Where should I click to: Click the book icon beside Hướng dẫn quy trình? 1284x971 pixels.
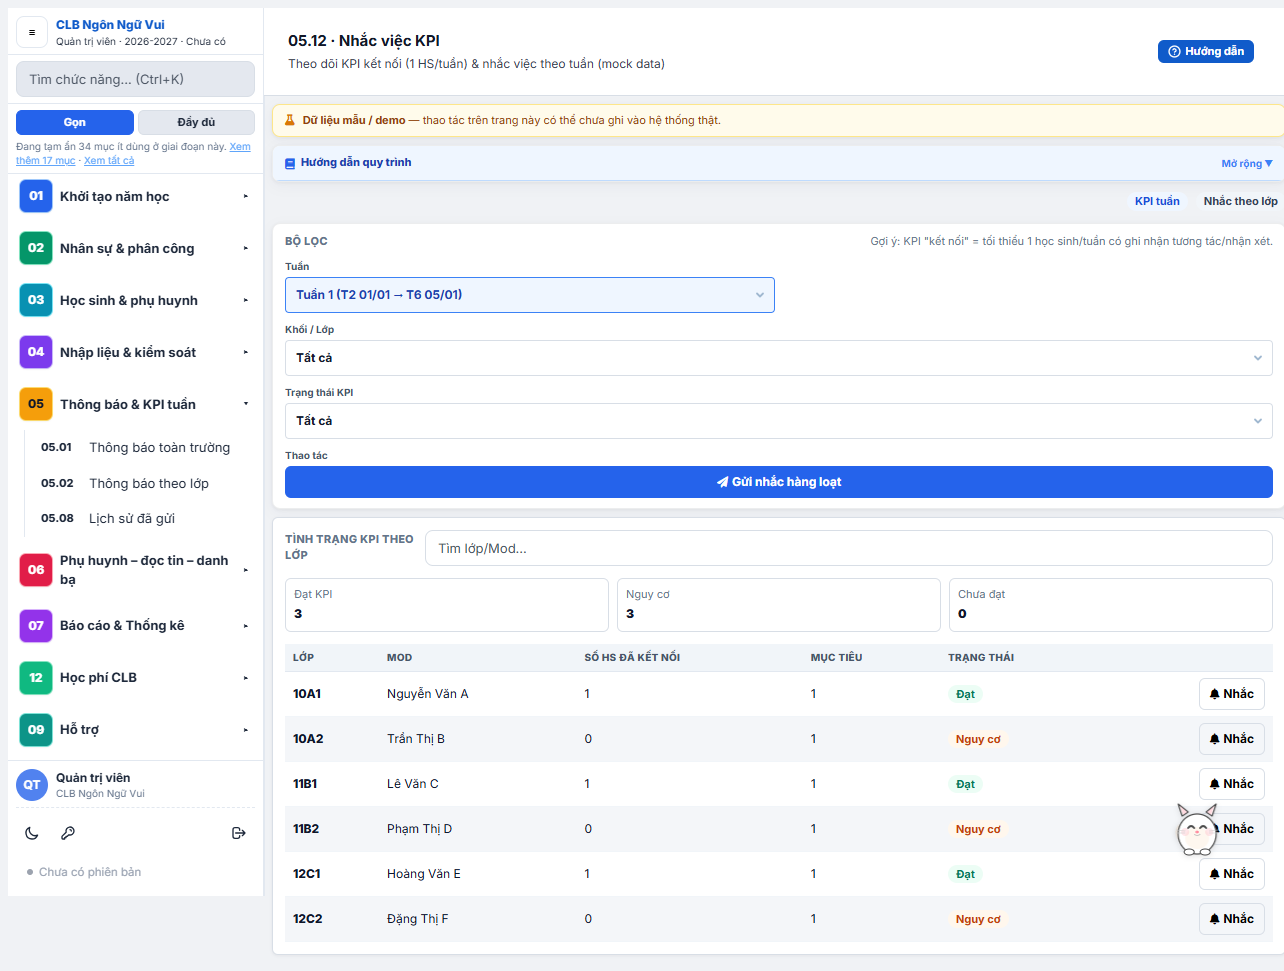coord(290,163)
